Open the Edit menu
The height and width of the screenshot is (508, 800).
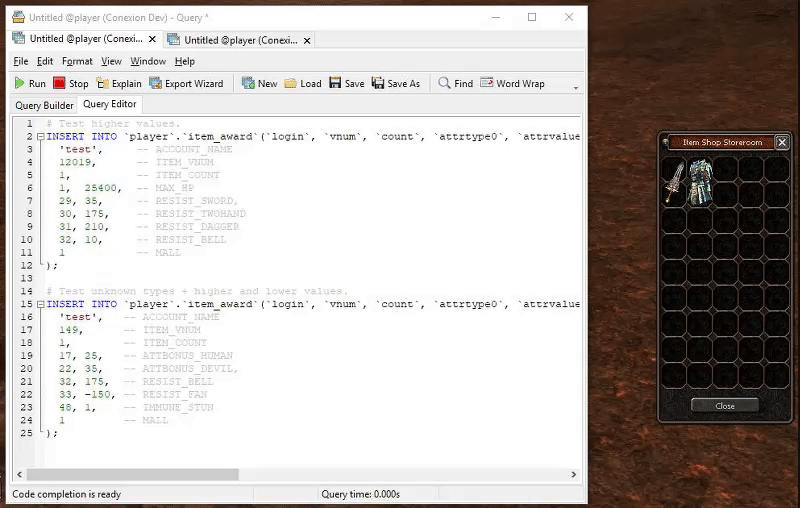point(45,61)
